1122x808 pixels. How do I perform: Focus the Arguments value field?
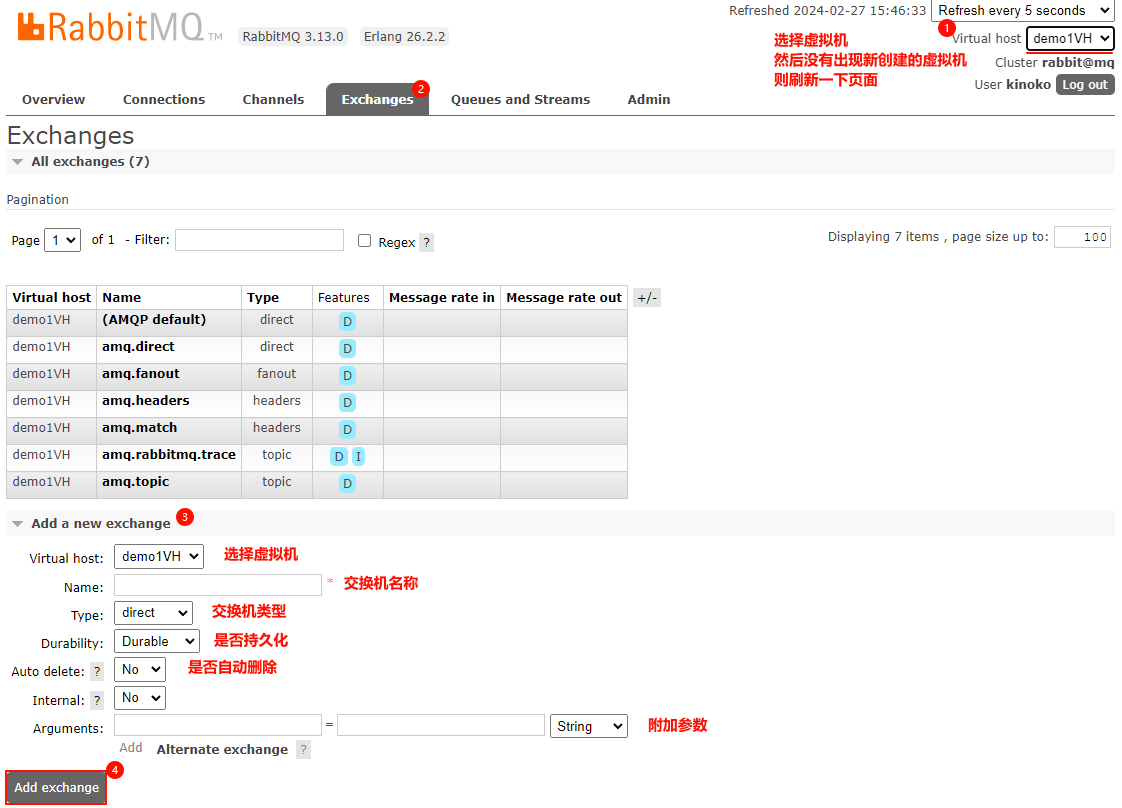click(441, 725)
